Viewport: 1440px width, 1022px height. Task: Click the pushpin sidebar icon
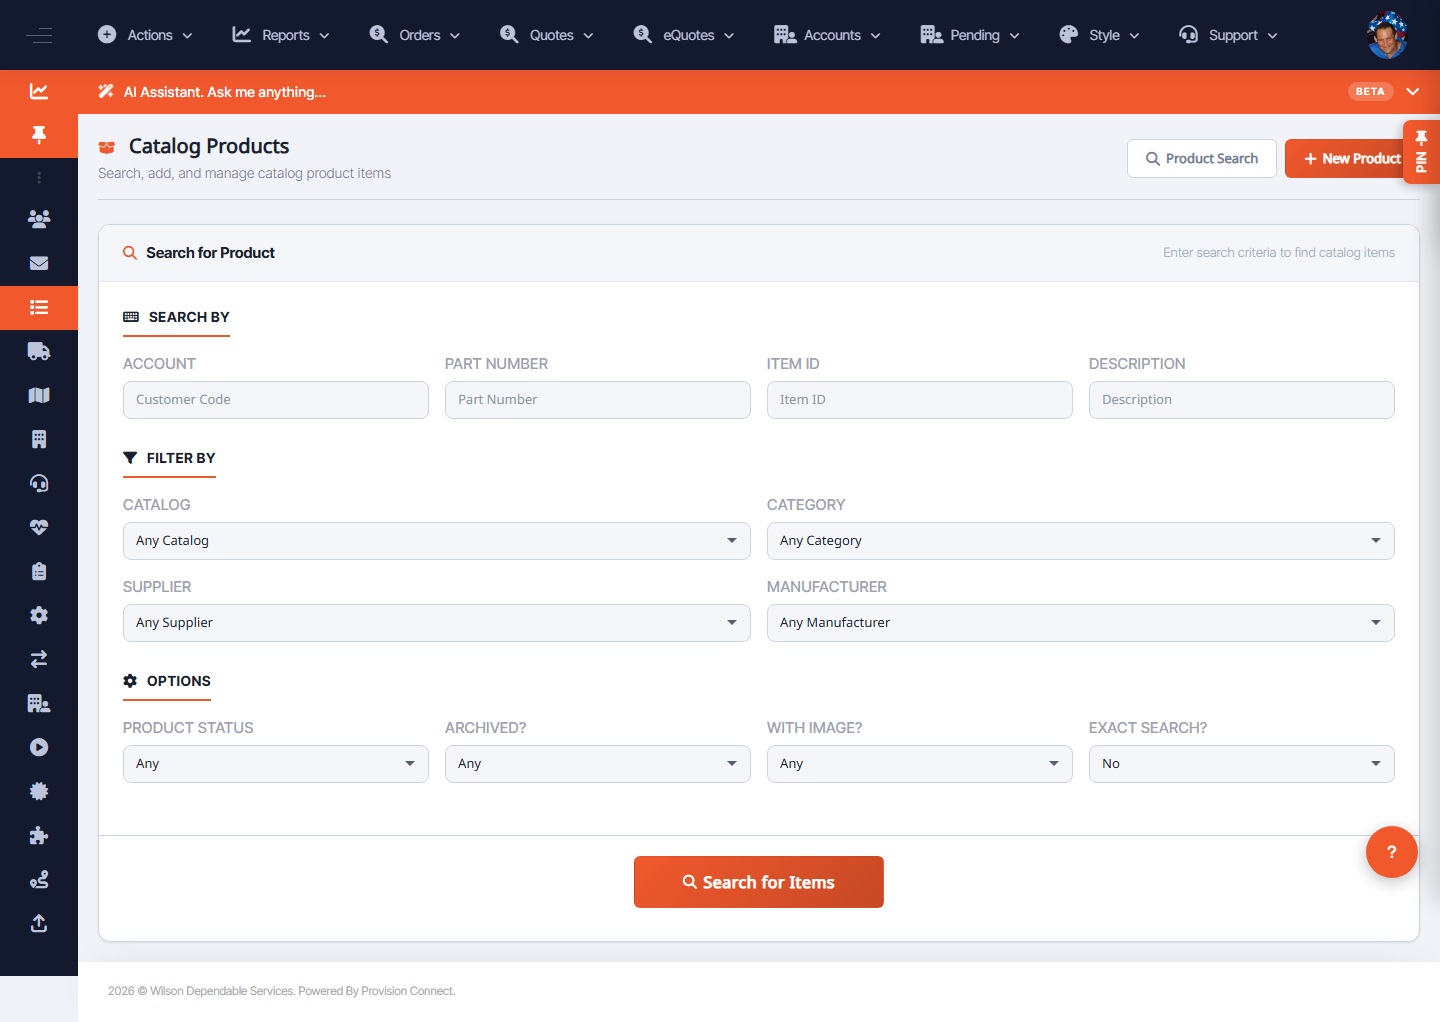click(x=39, y=135)
